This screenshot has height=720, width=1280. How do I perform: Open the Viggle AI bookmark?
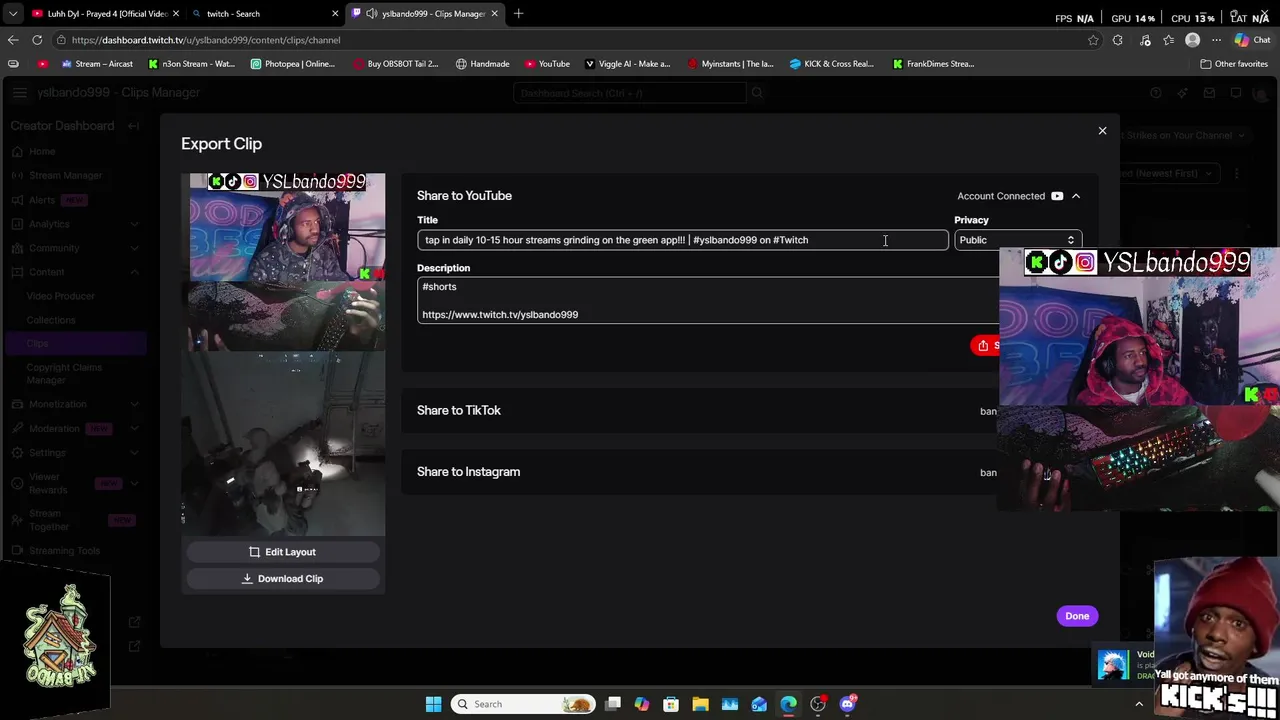628,64
